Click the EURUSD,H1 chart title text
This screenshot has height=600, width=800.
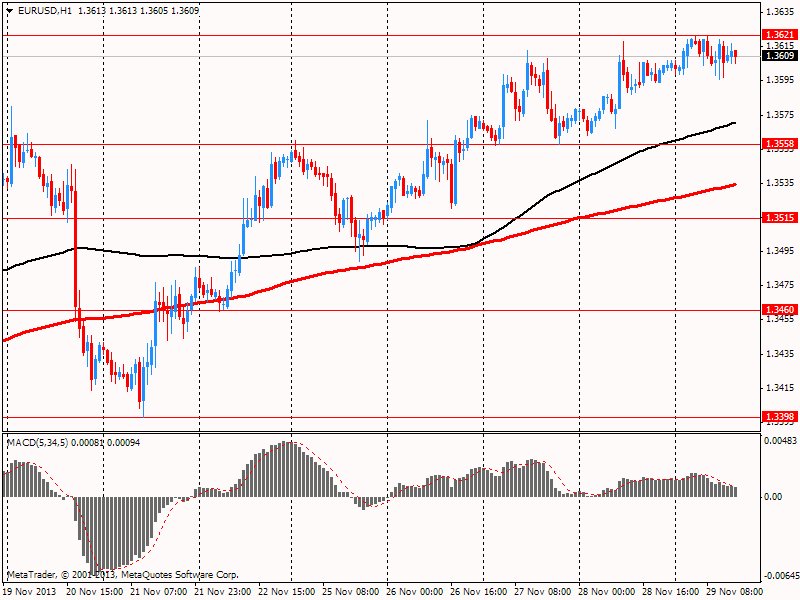coord(44,10)
